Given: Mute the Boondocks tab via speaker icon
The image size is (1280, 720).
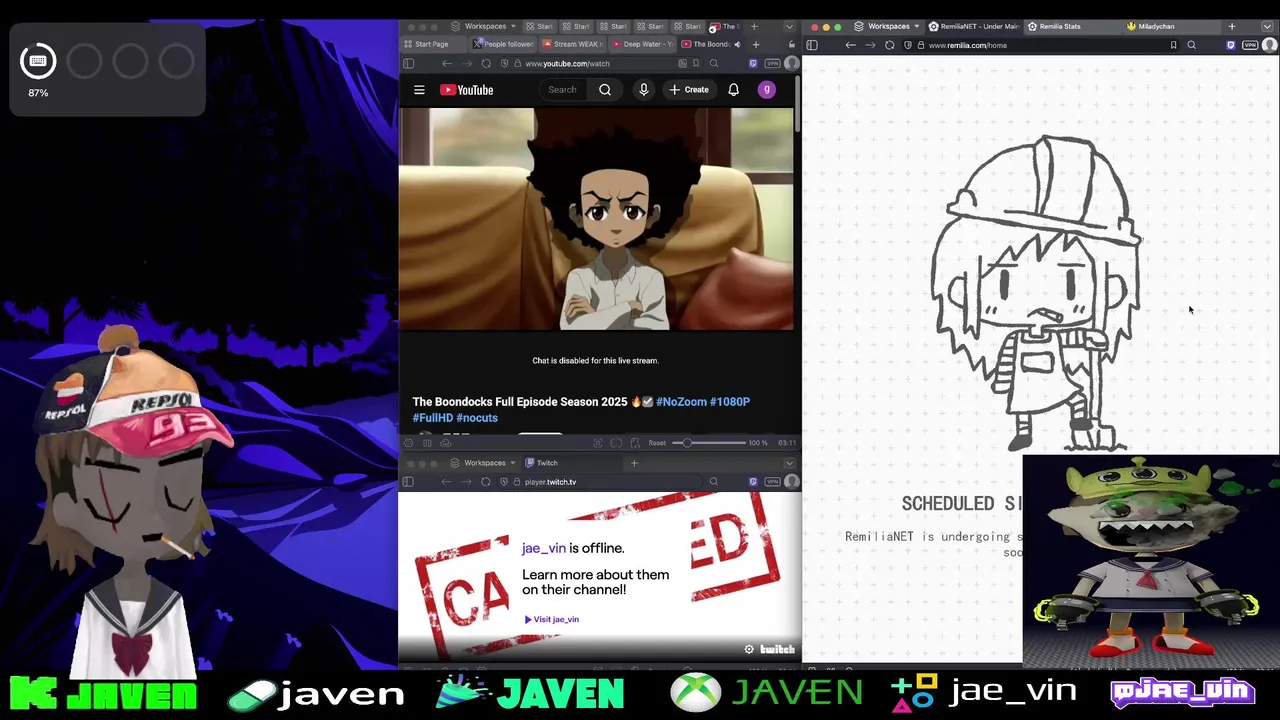Looking at the screenshot, I should pyautogui.click(x=737, y=44).
